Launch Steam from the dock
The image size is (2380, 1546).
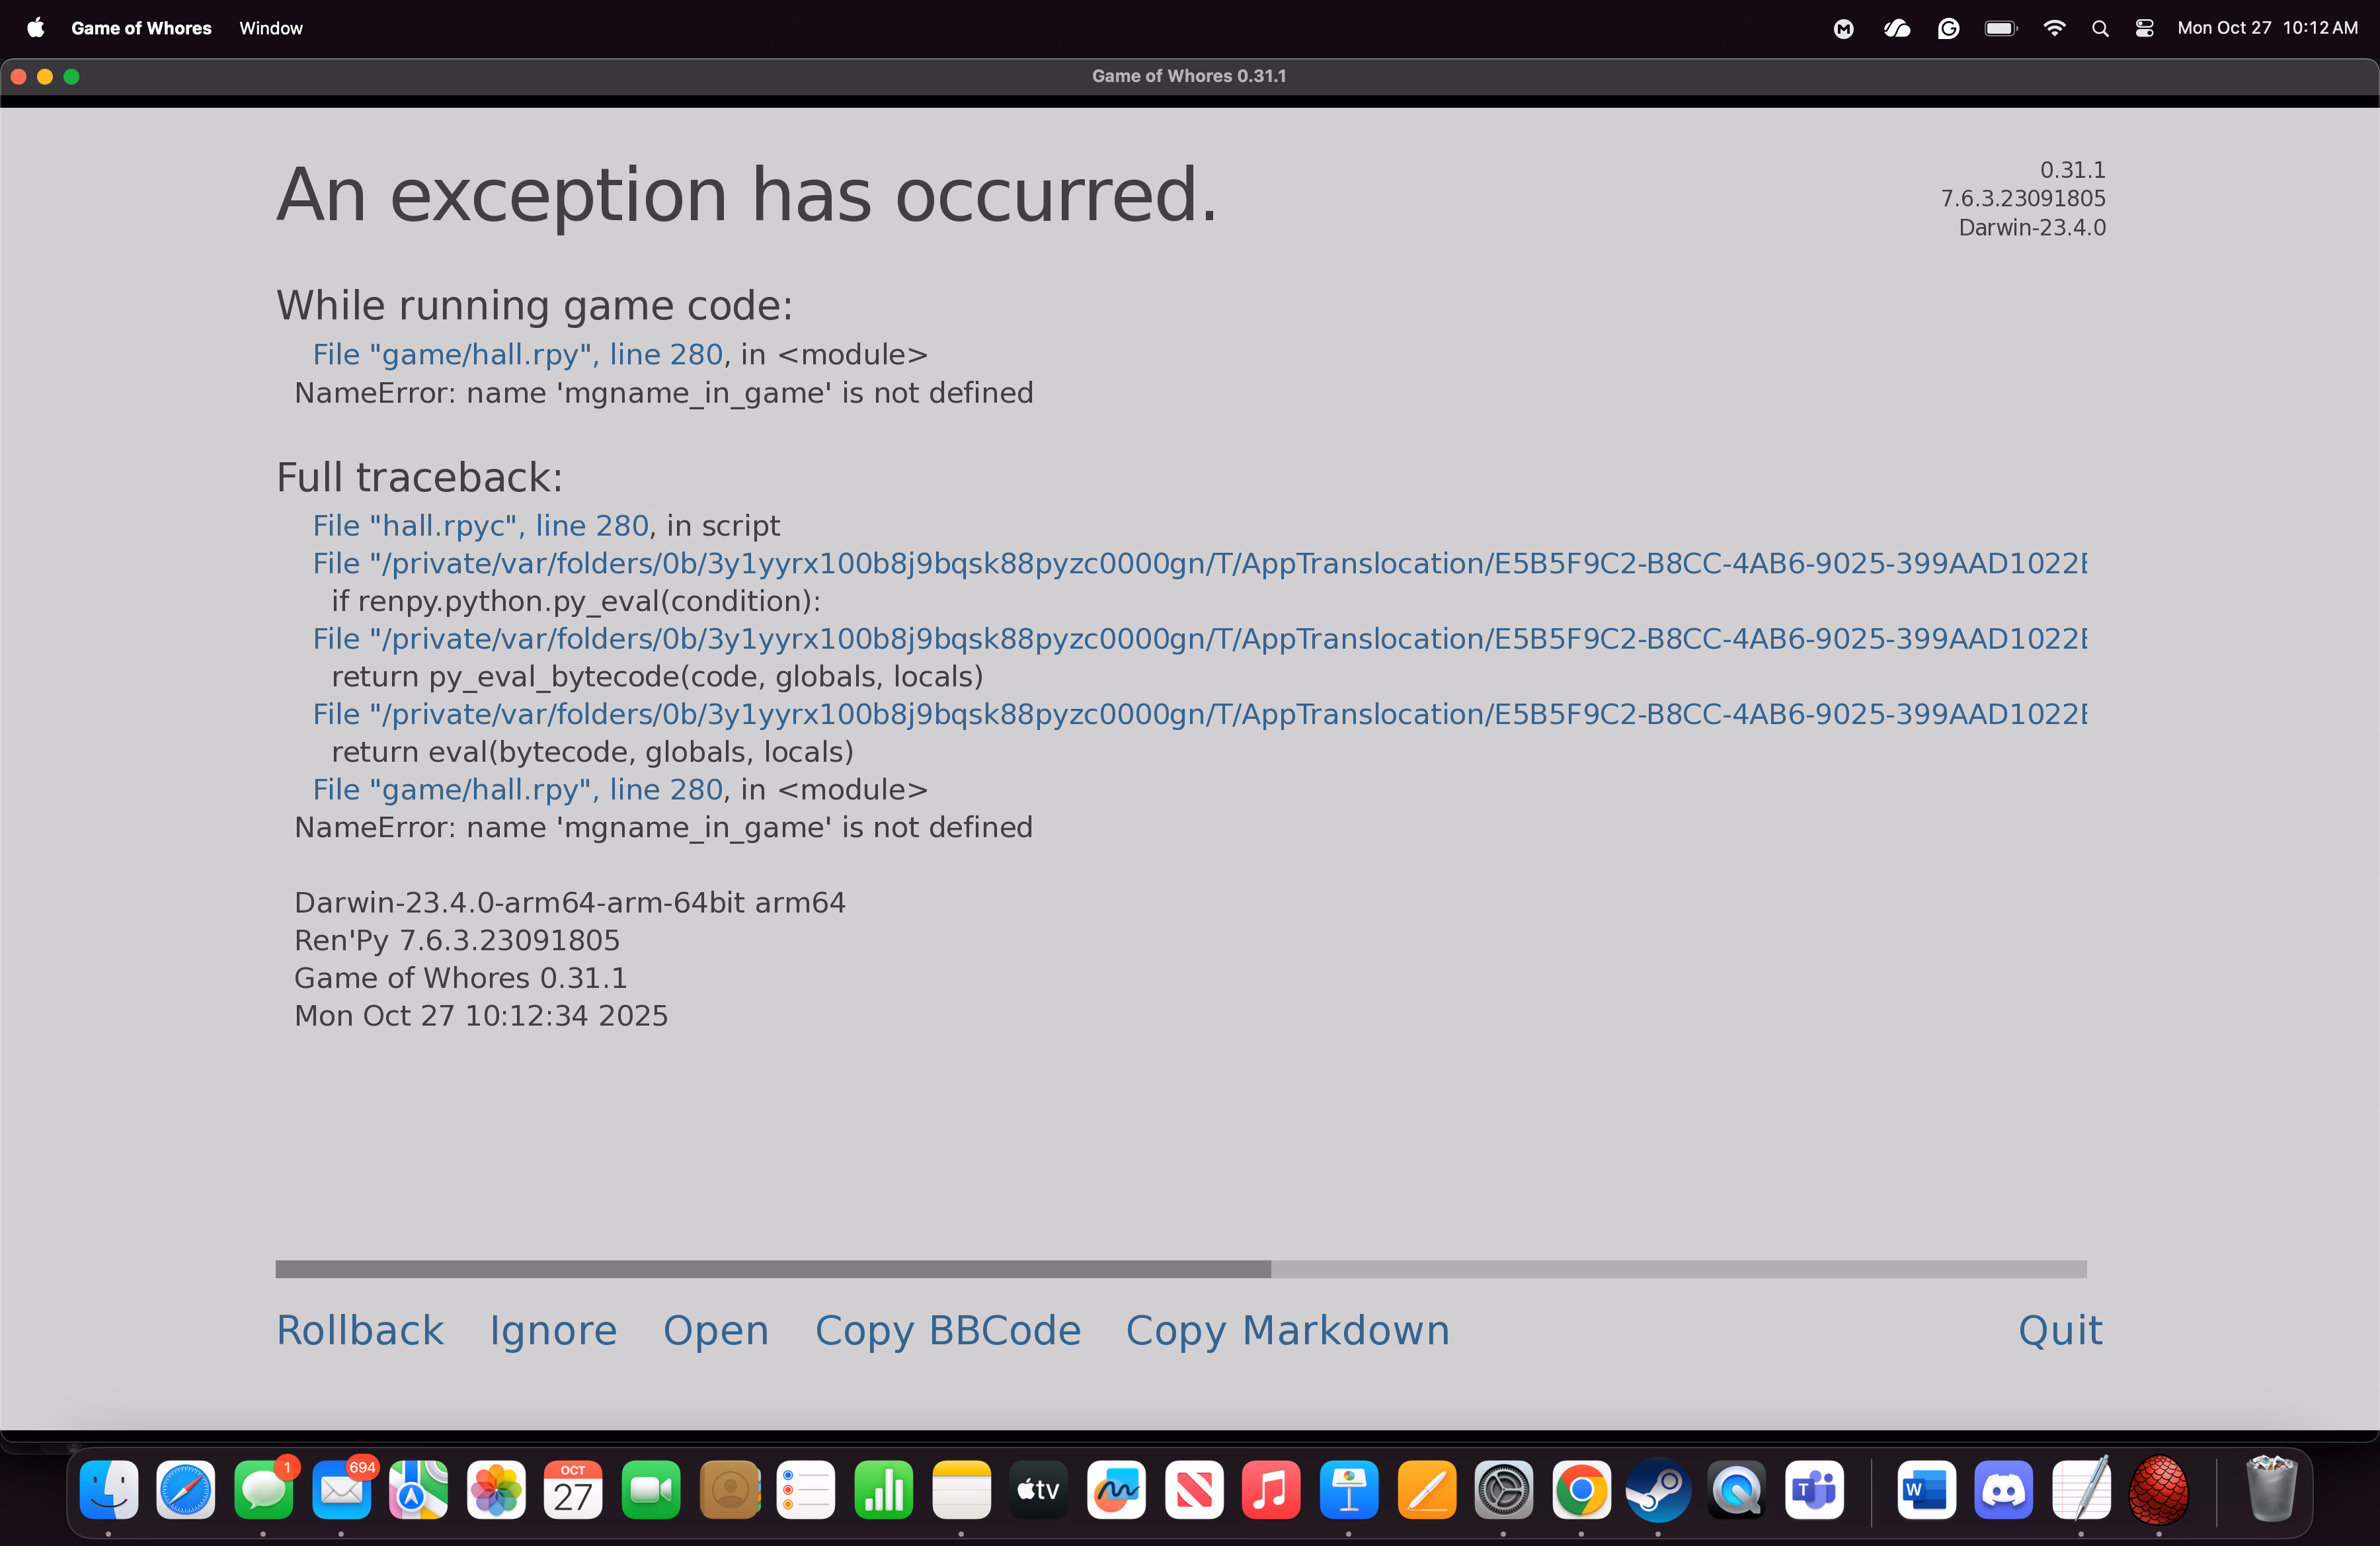[x=1658, y=1490]
